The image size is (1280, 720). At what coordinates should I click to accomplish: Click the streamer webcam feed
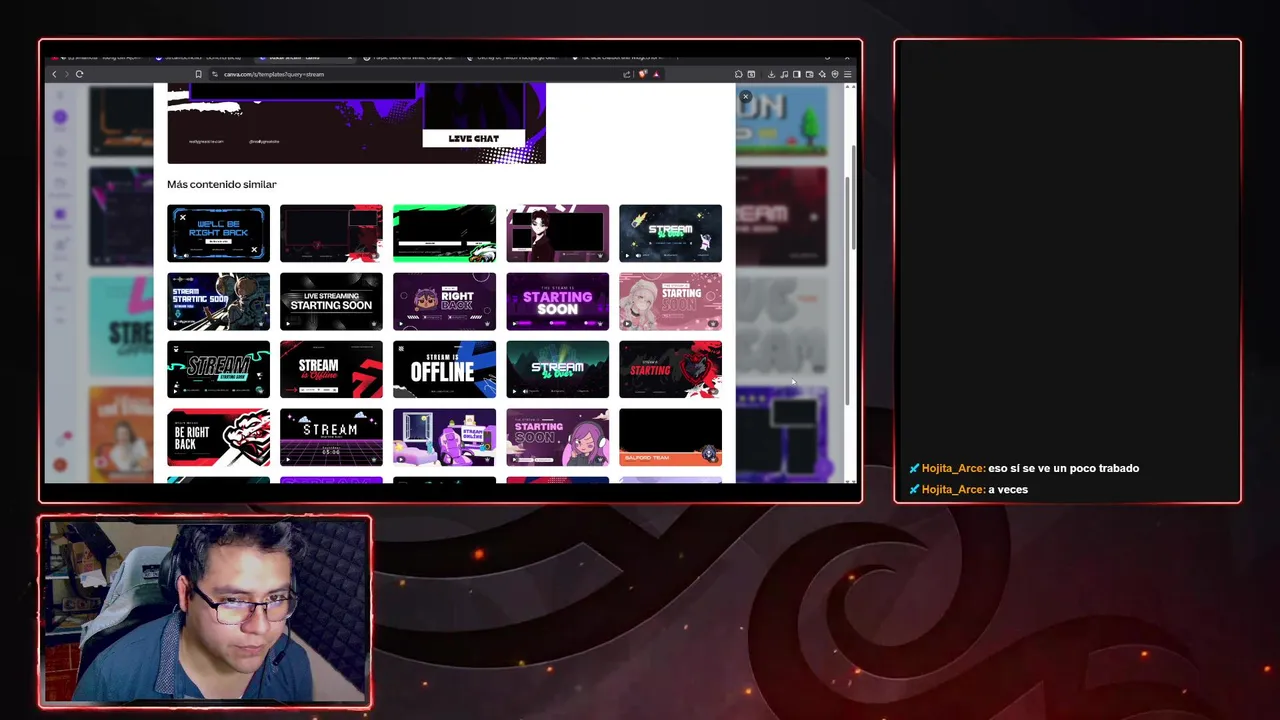pyautogui.click(x=205, y=612)
